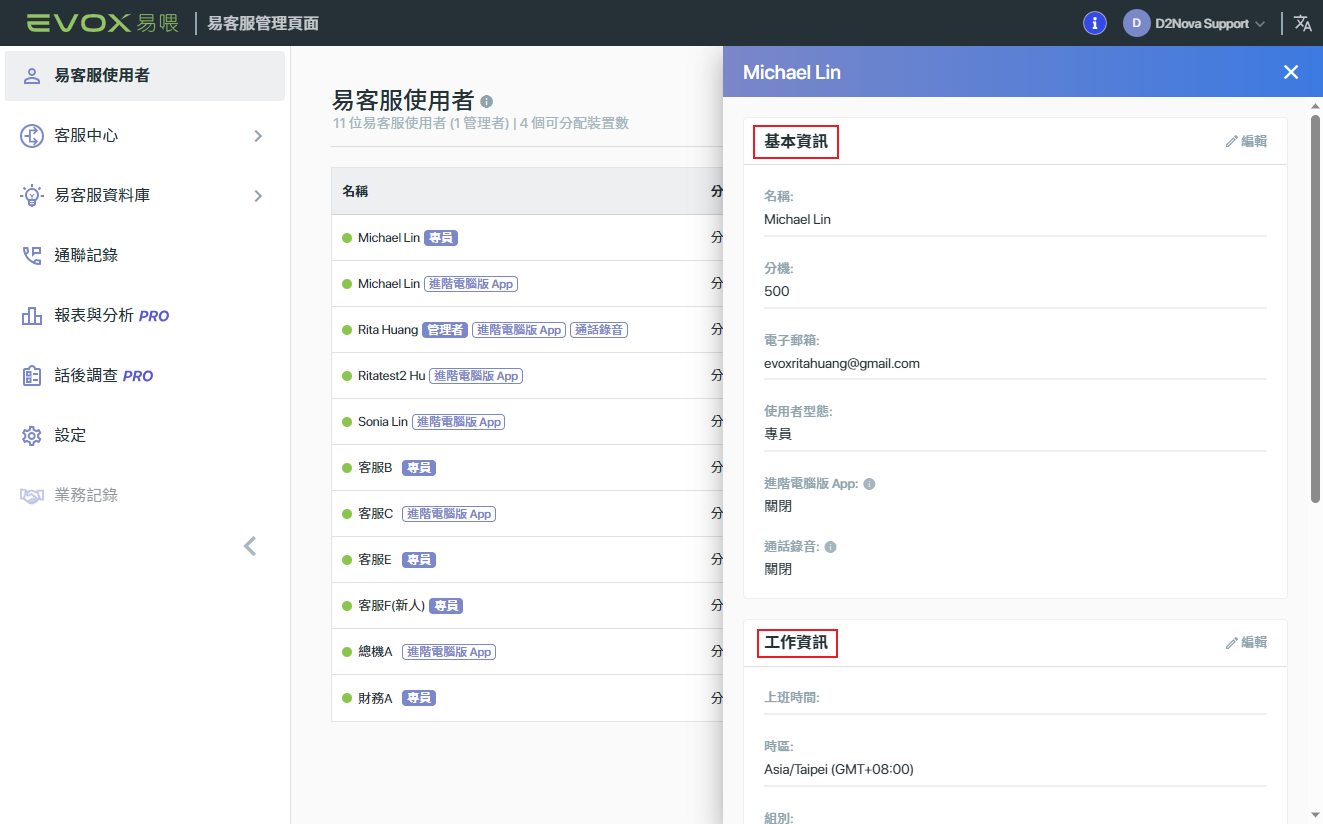Click the 報表與分析 bar chart icon
This screenshot has height=824, width=1323.
tap(32, 315)
